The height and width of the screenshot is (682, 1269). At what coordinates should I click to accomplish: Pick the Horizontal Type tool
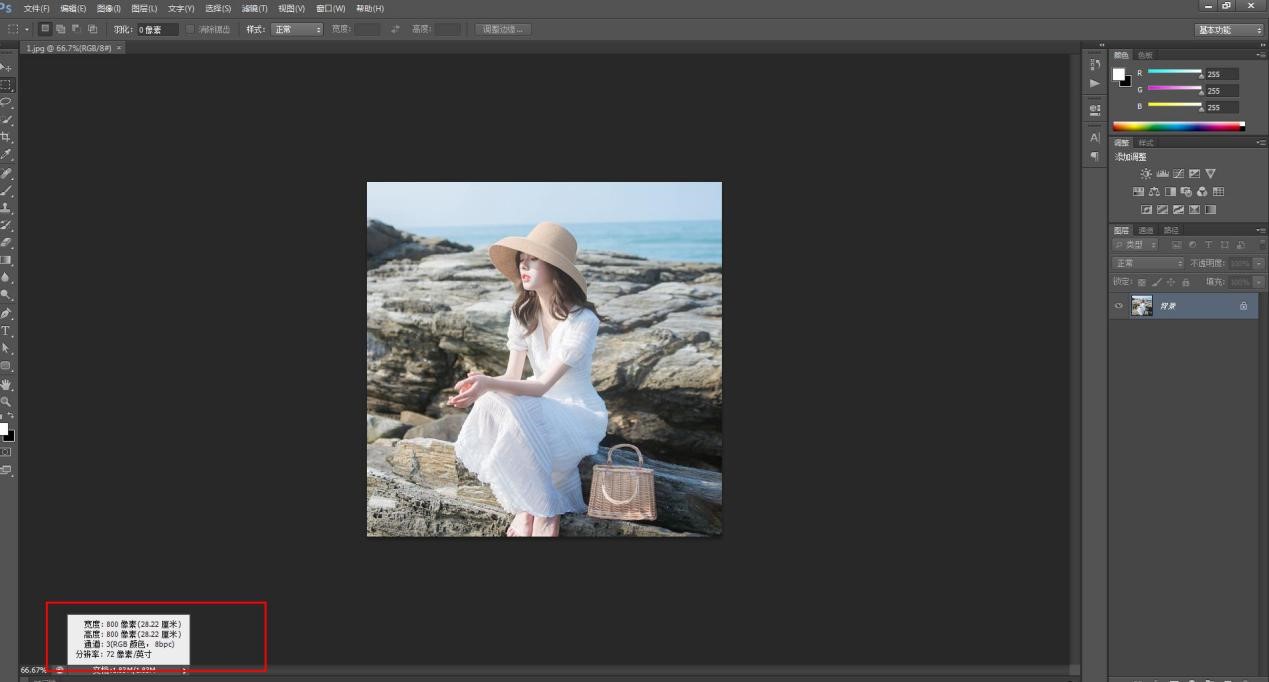(6, 330)
